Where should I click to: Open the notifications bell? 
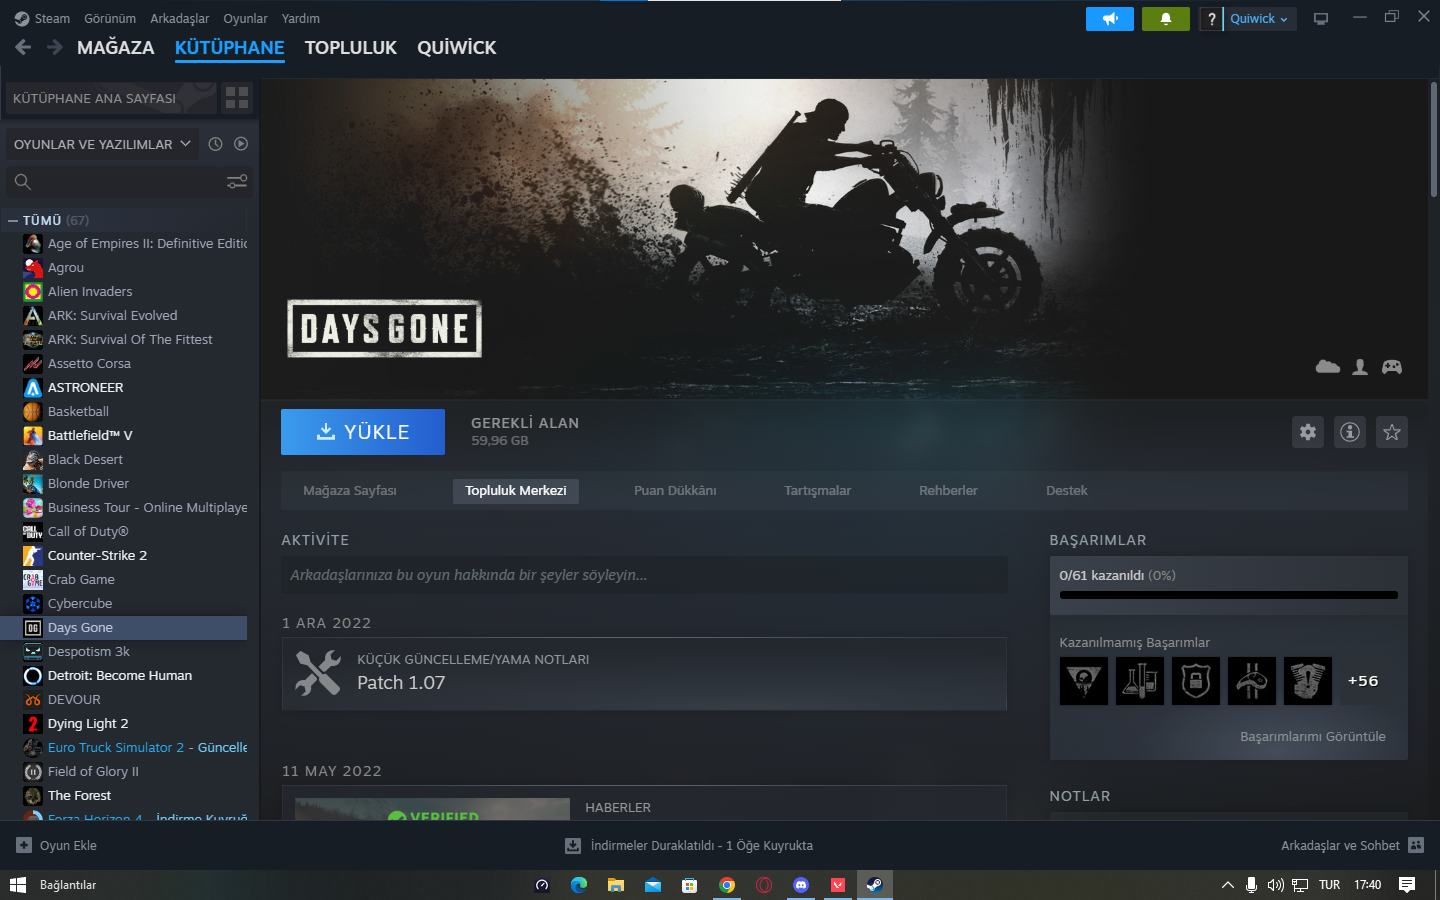coord(1166,19)
